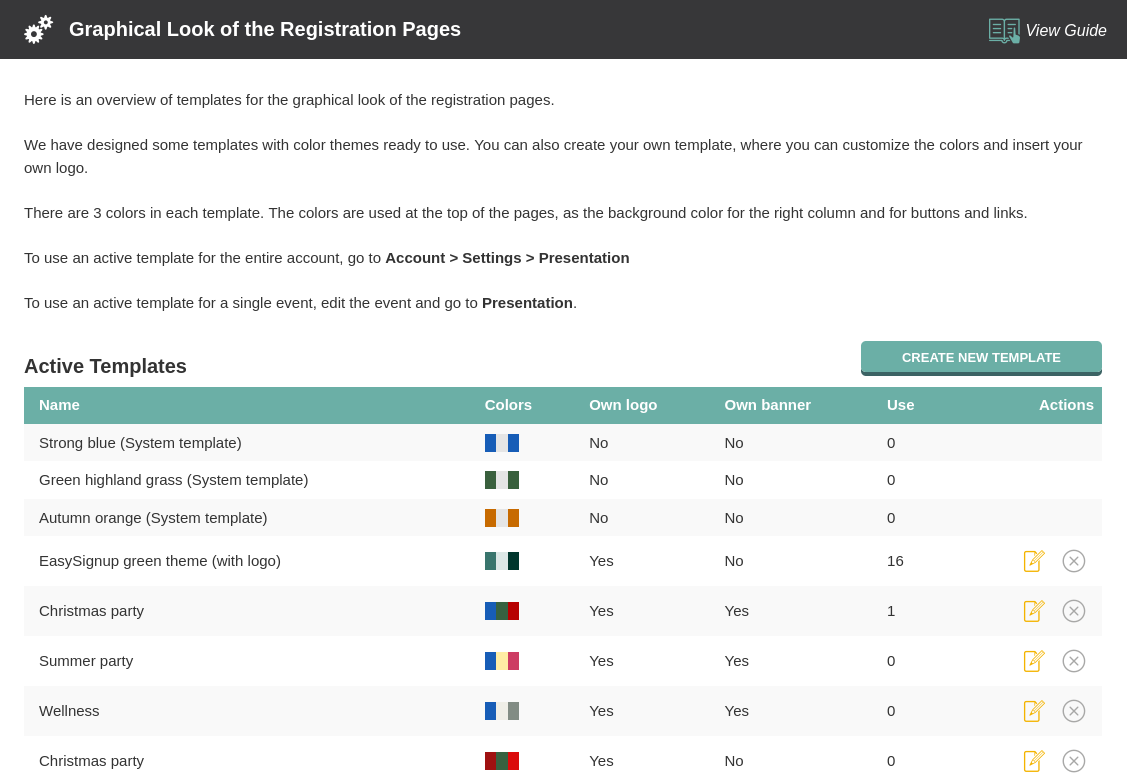Delete the Summer party template
Image resolution: width=1127 pixels, height=784 pixels.
point(1074,661)
